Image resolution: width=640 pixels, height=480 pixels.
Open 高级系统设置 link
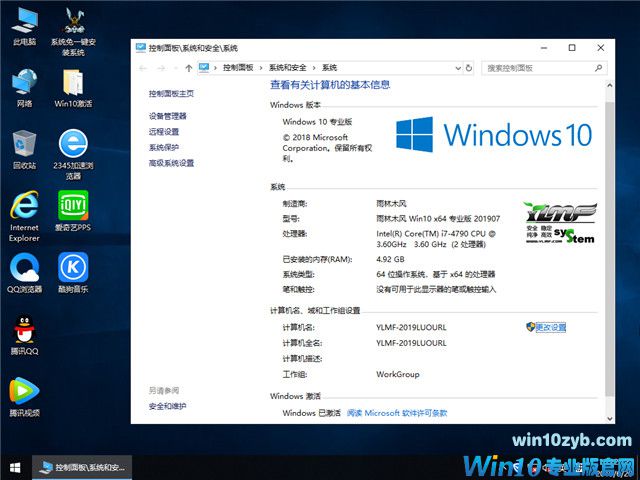click(171, 163)
